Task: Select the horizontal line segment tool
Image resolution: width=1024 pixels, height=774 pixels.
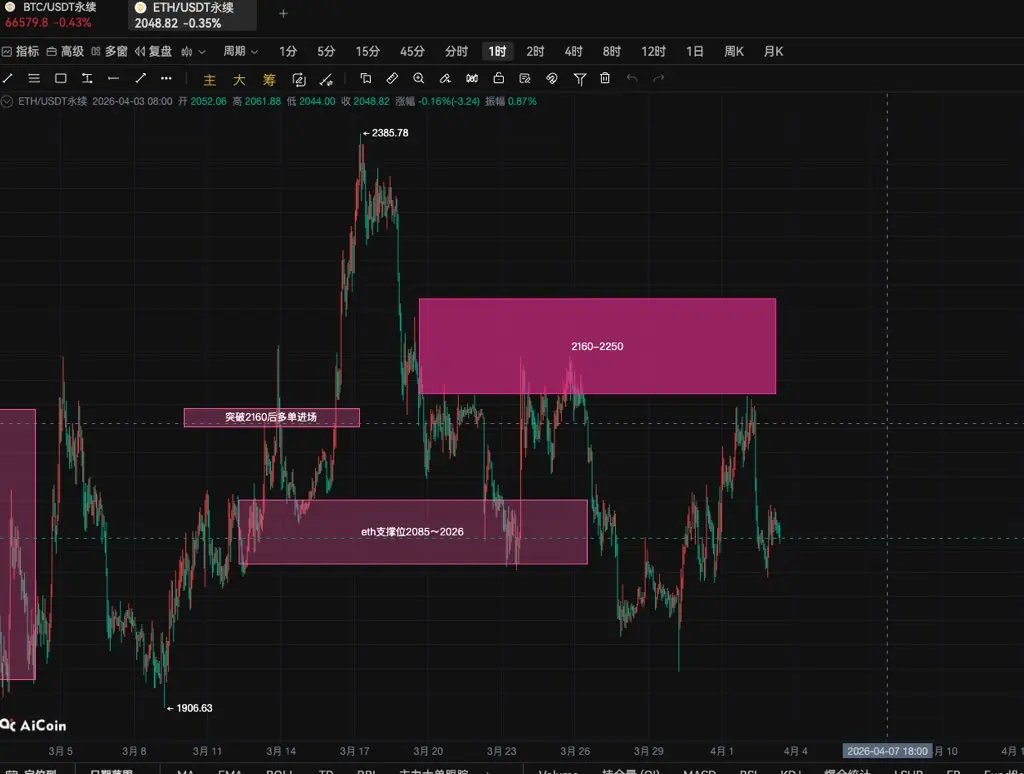Action: pyautogui.click(x=113, y=78)
